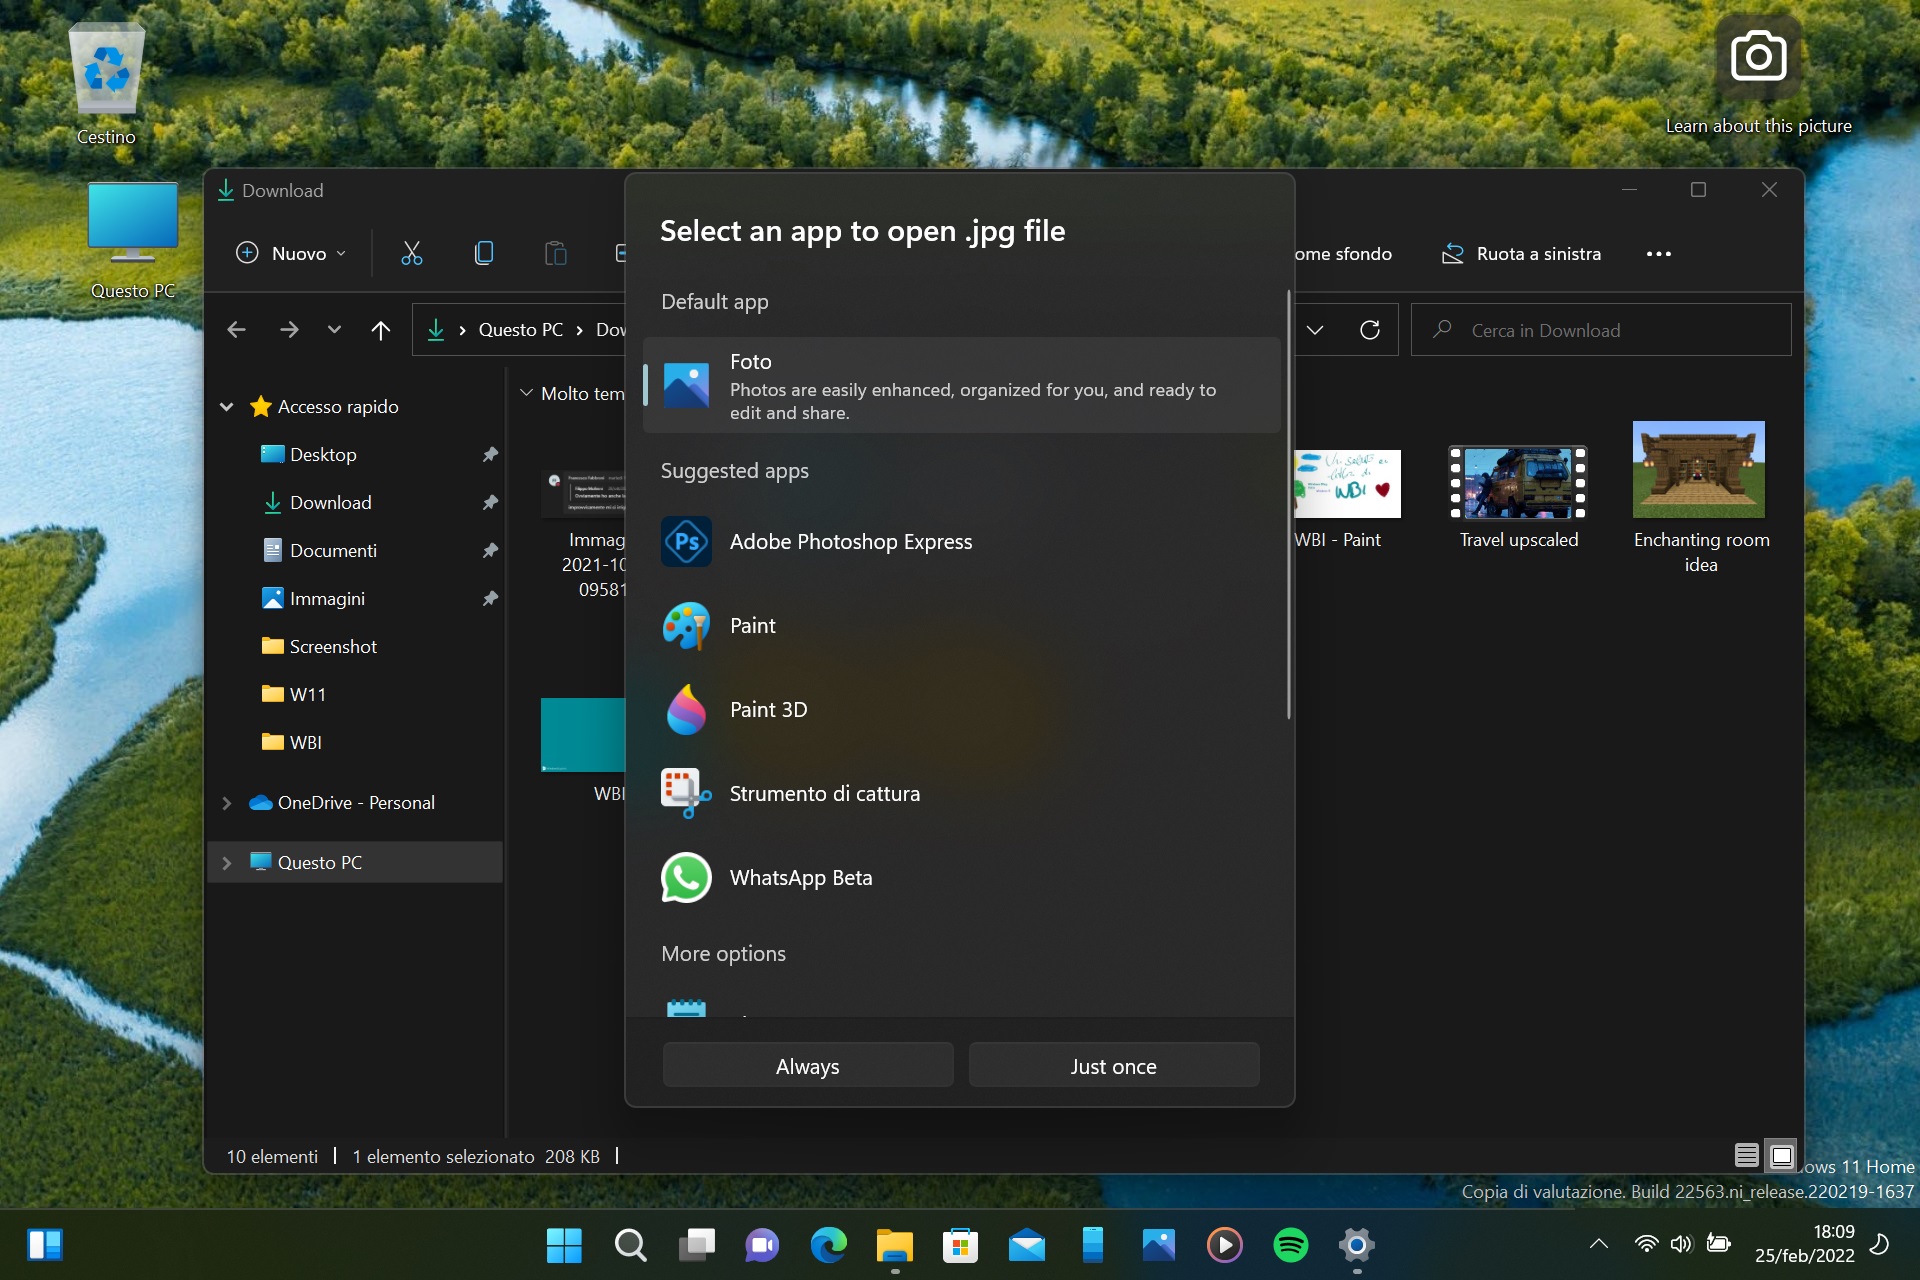Open Documenti in the navigation pane

pyautogui.click(x=333, y=551)
